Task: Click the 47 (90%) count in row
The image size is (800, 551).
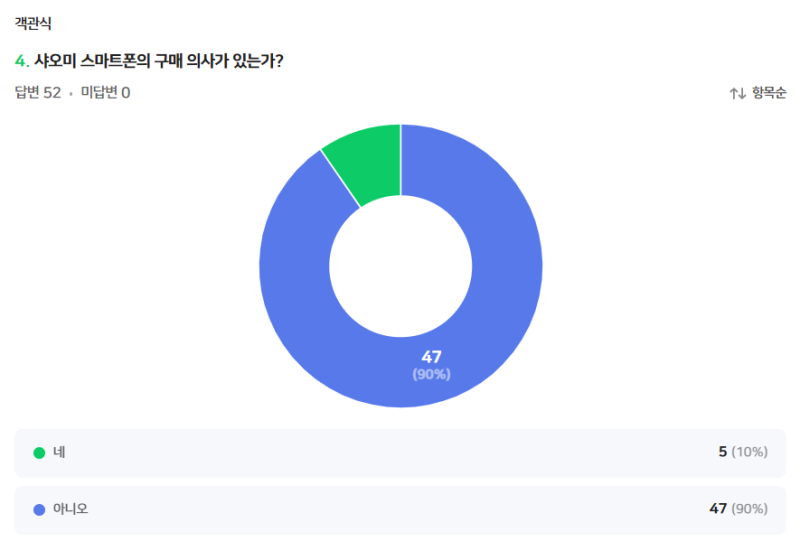Action: [x=738, y=509]
